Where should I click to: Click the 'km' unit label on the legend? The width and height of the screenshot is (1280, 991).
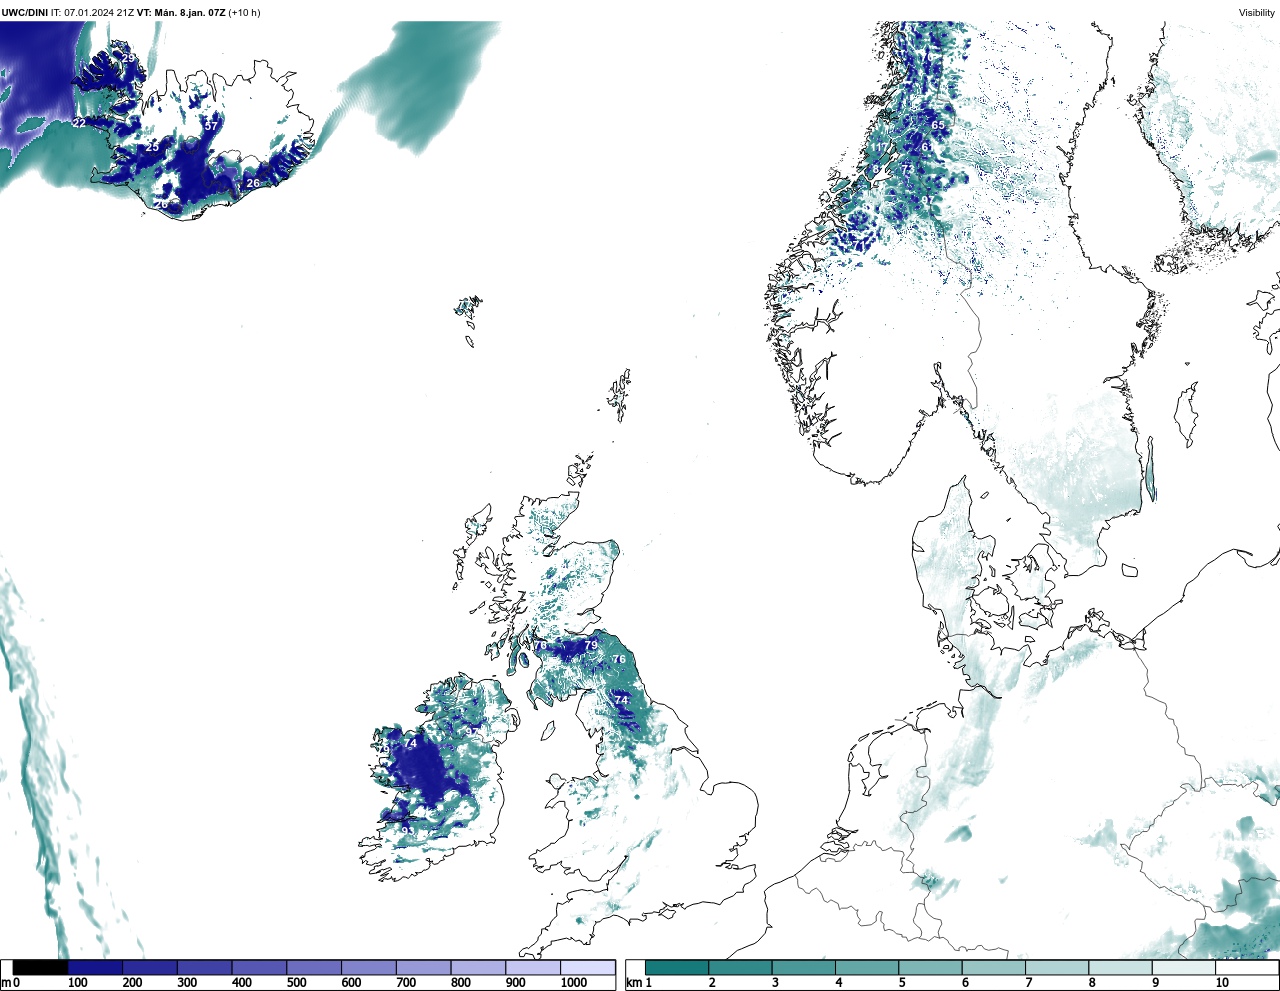pyautogui.click(x=633, y=983)
